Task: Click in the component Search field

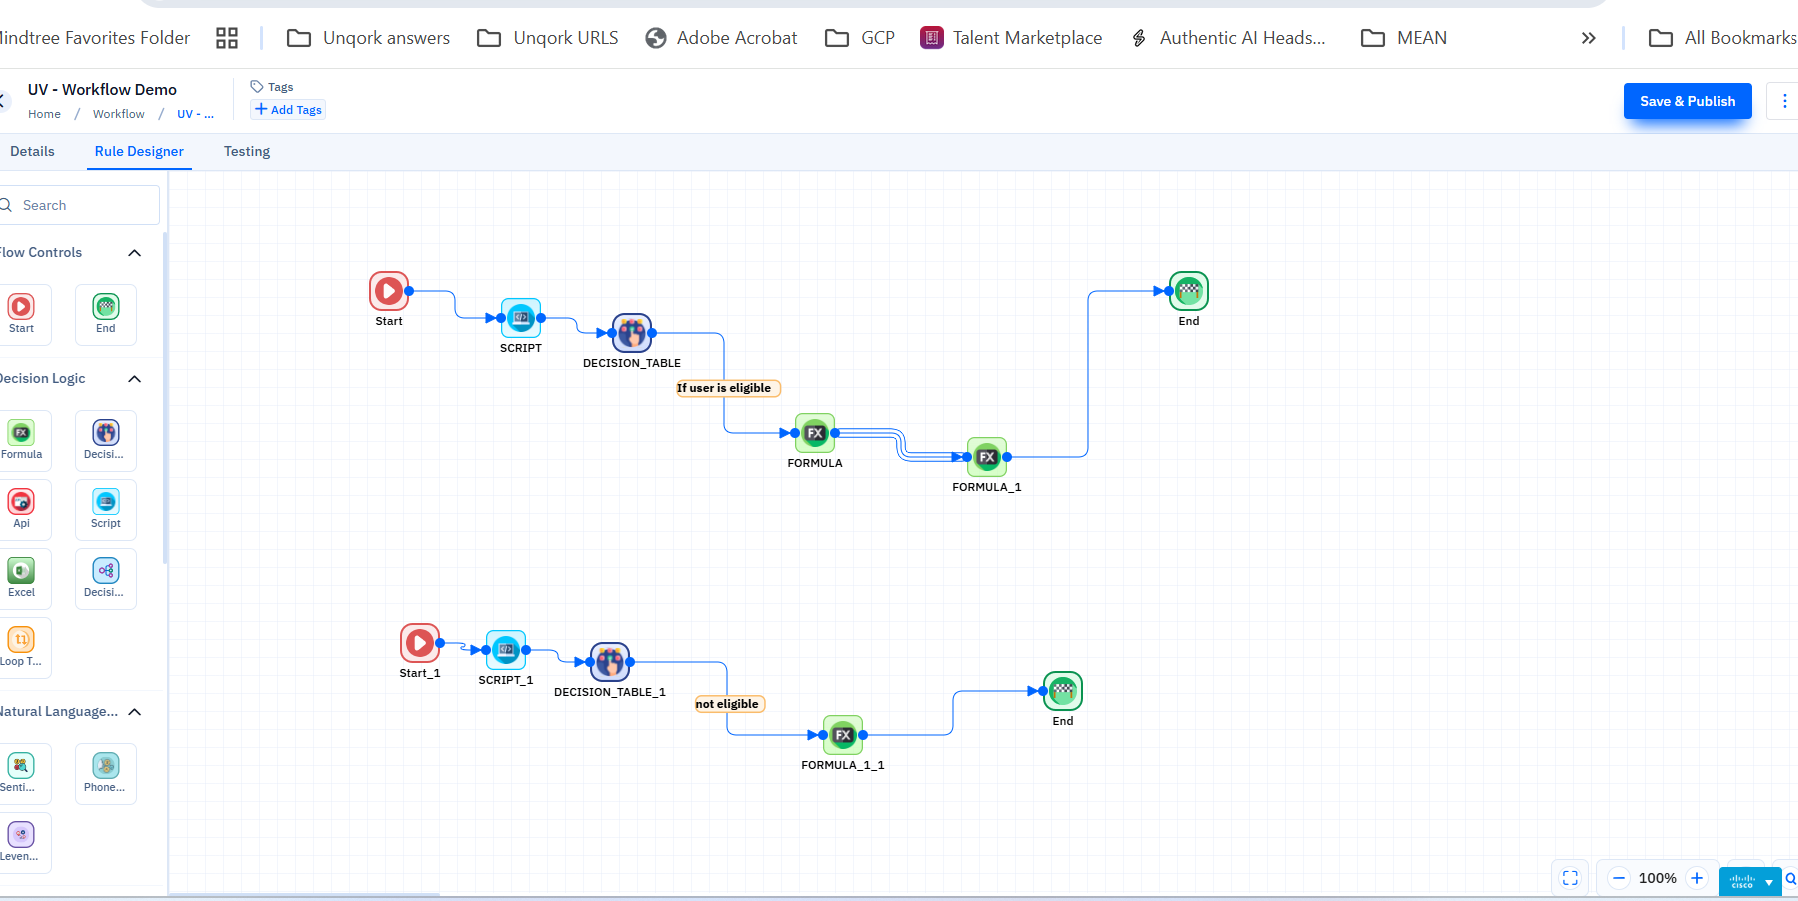Action: [x=80, y=205]
